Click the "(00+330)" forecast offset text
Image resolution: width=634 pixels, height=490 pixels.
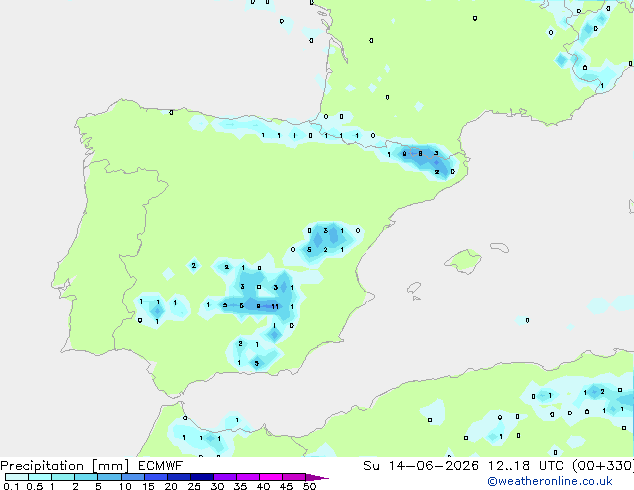(x=603, y=466)
